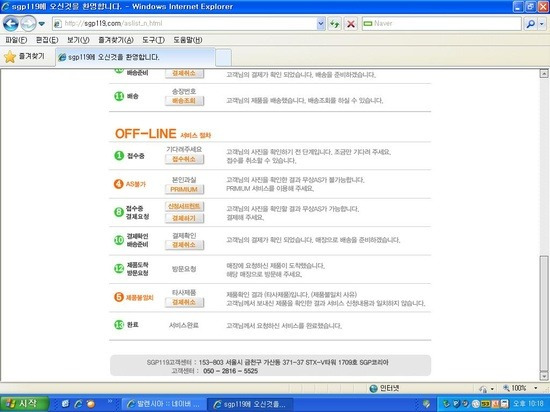
Task: Click the PRIMIUM button
Action: pyautogui.click(x=184, y=189)
